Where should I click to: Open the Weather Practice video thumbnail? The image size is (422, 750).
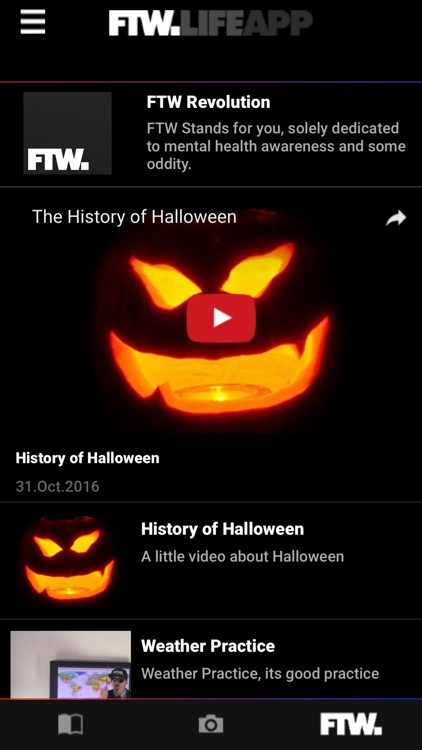[71, 664]
